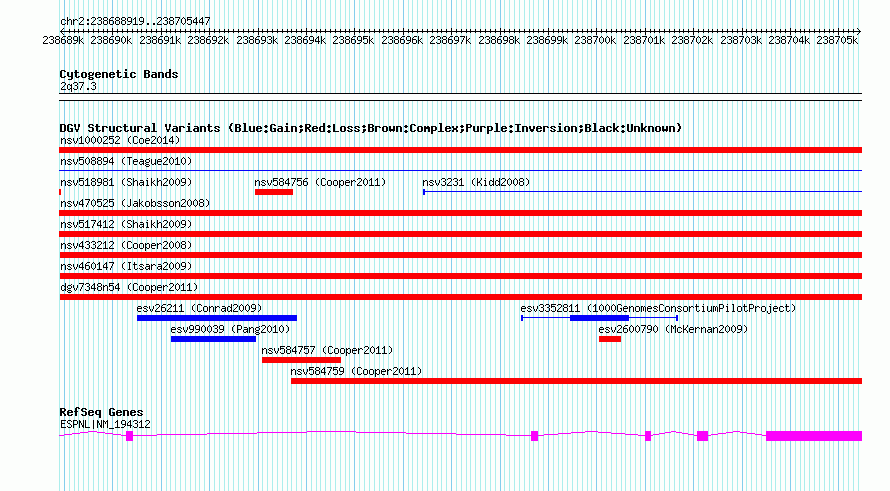Viewport: 890px width, 491px height.
Task: Select the red bar under dgv7348n54
Action: point(460,297)
